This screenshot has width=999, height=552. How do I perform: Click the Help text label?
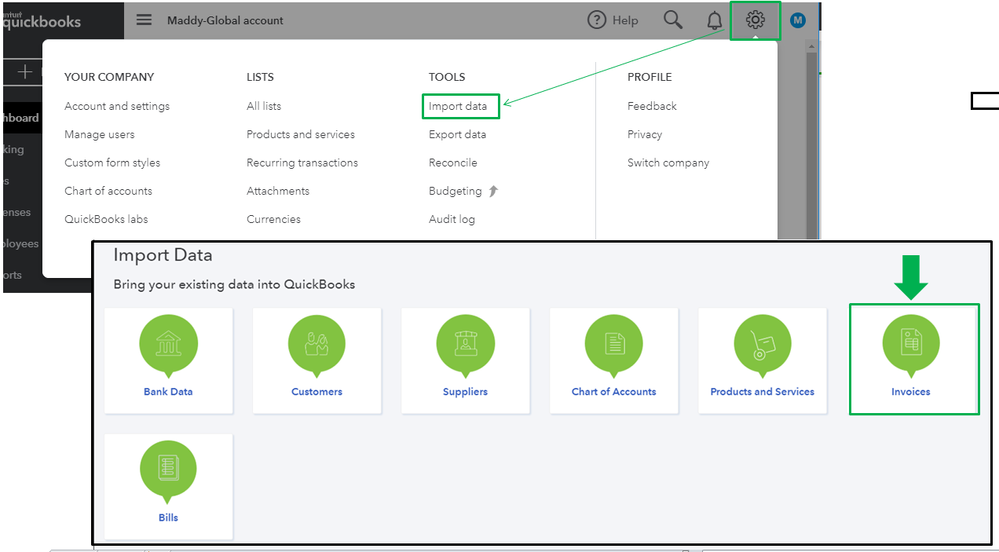(x=625, y=20)
